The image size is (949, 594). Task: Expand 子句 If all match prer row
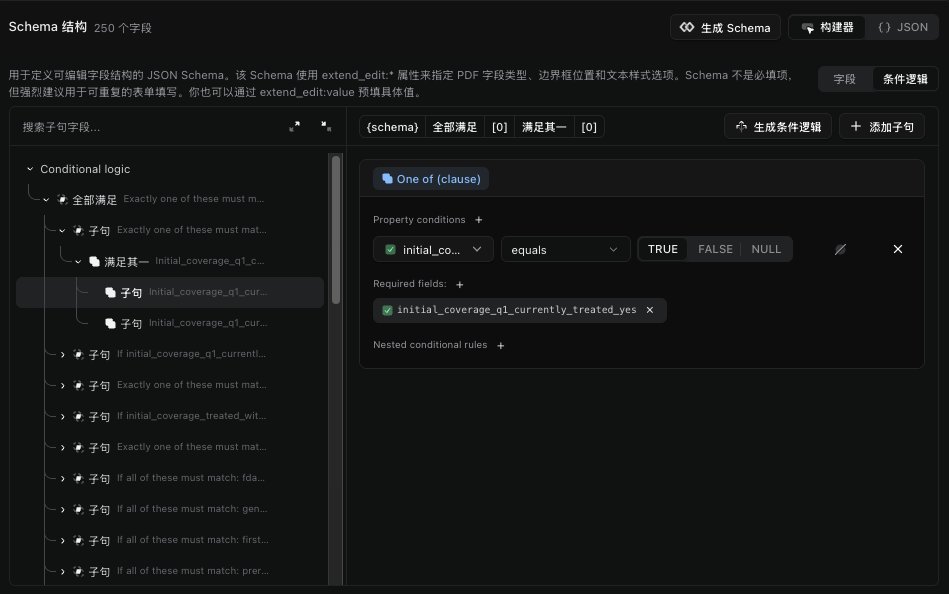pyautogui.click(x=62, y=572)
